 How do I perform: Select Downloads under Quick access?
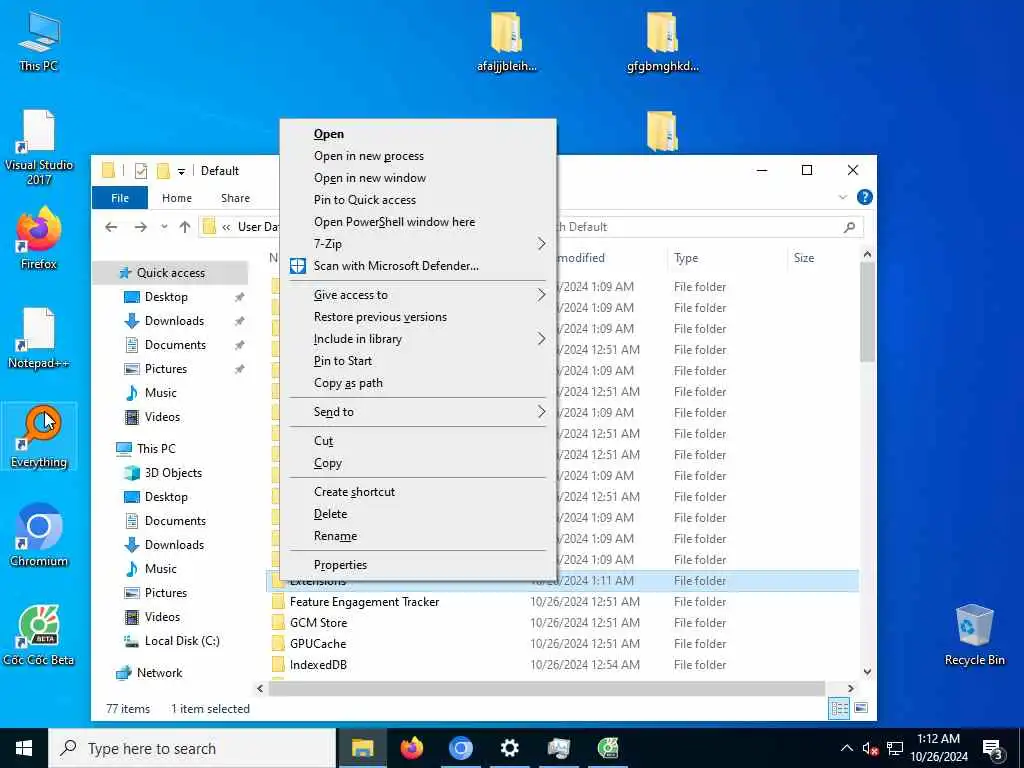click(174, 321)
